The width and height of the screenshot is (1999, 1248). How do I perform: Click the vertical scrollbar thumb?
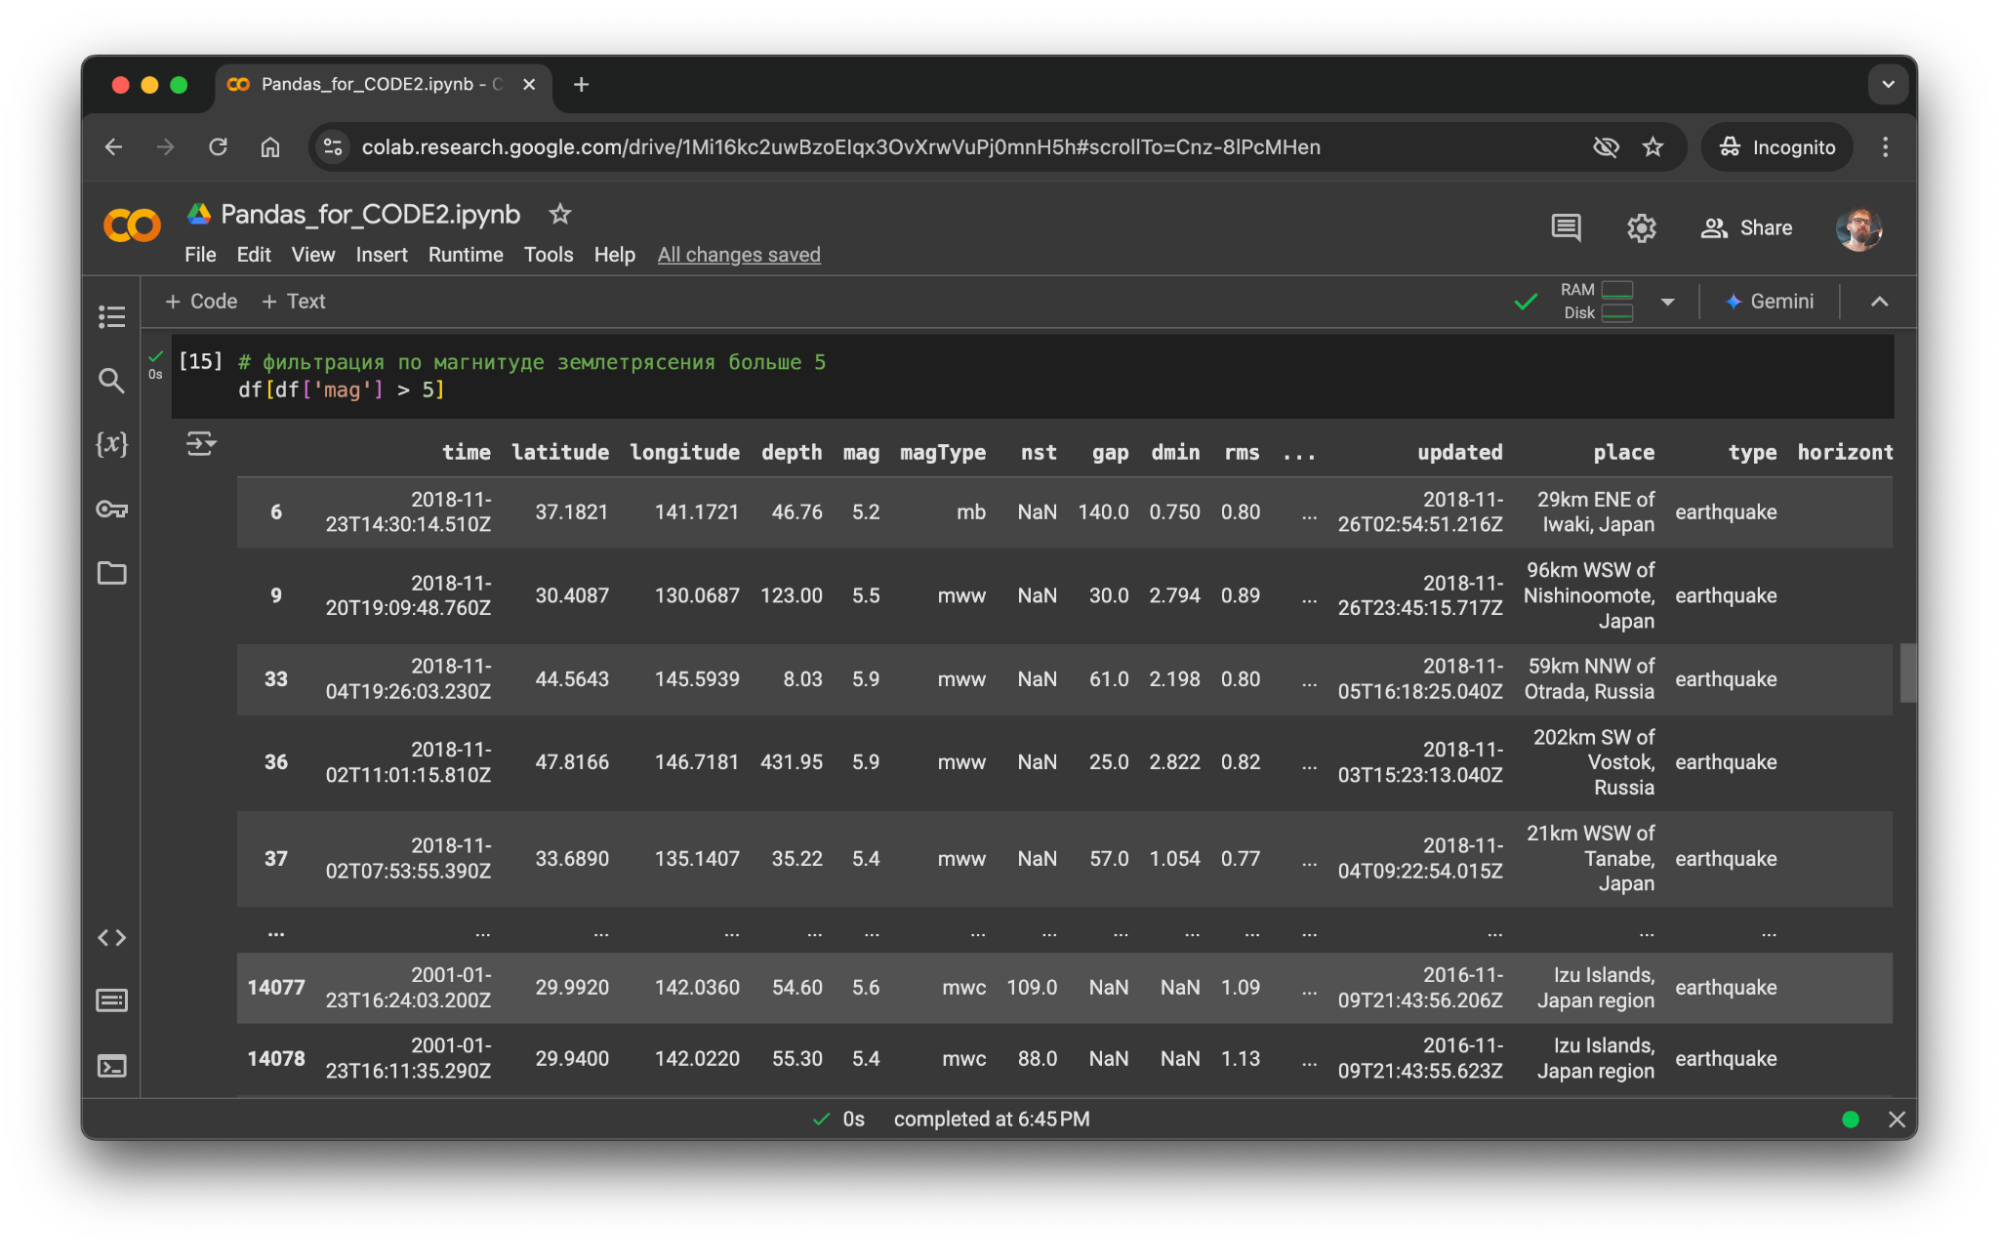coord(1907,673)
